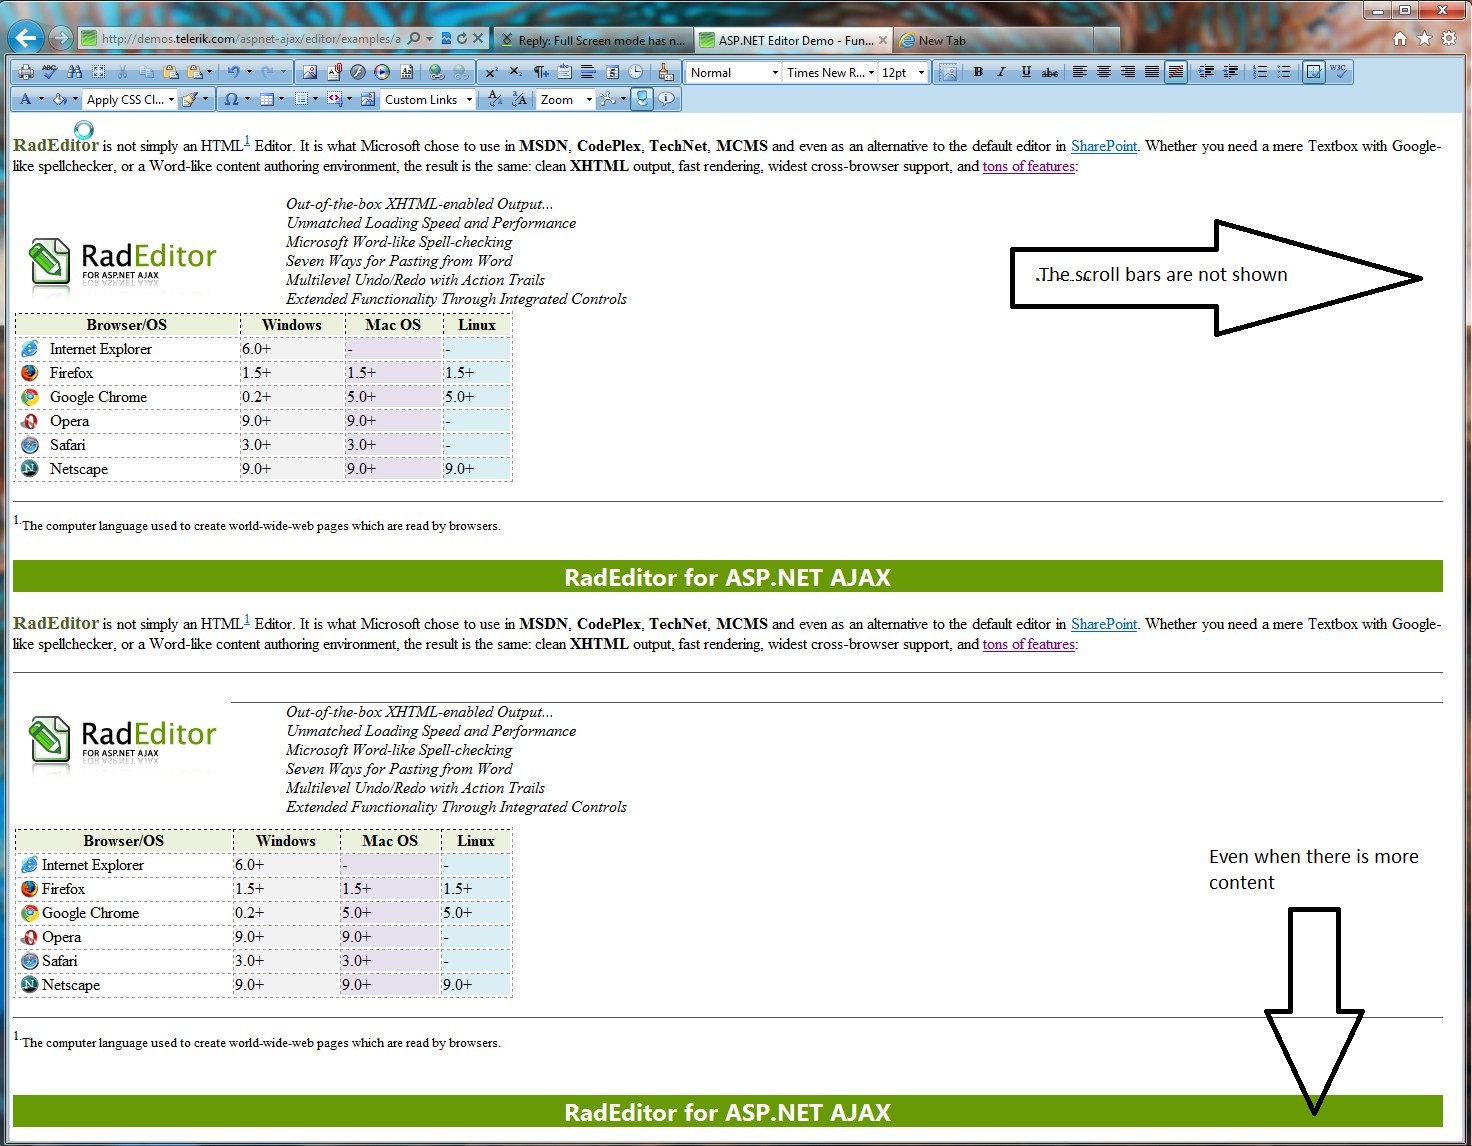Viewport: 1472px width, 1146px height.
Task: Toggle Center alignment
Action: 1104,72
